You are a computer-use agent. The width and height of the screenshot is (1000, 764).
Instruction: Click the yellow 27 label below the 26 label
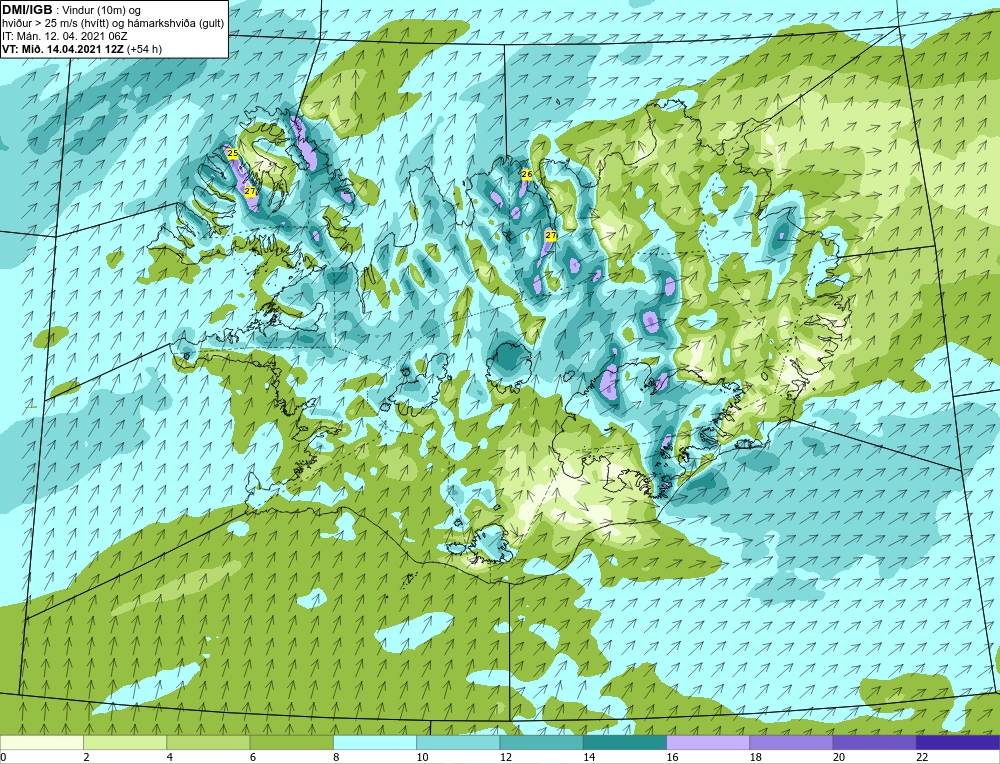point(551,235)
